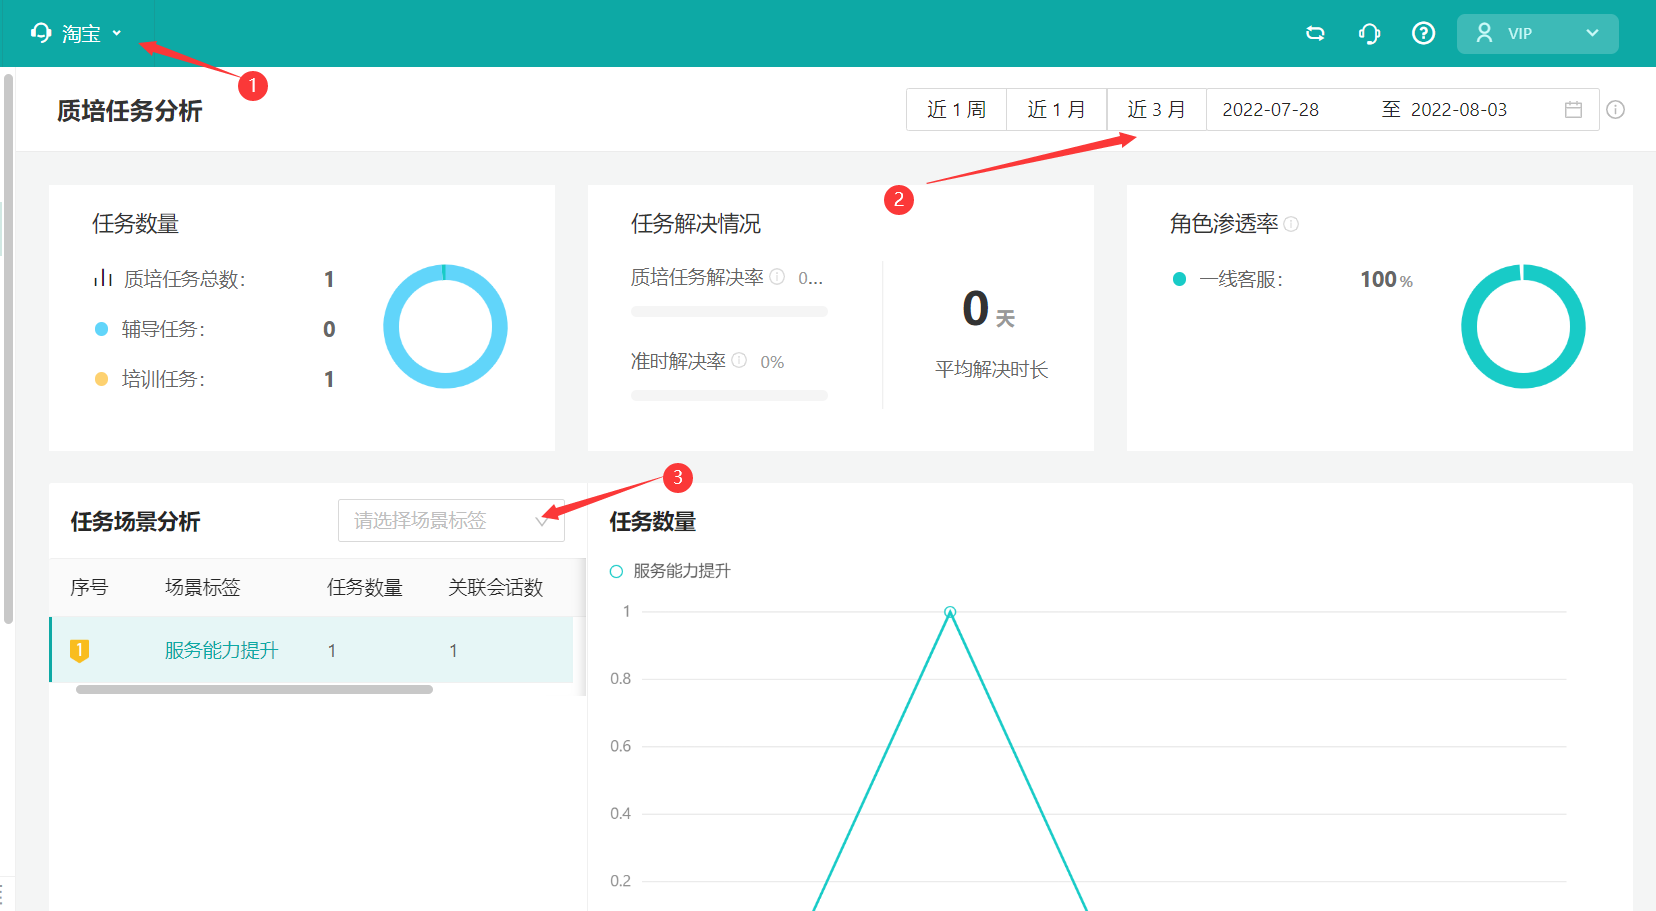Viewport: 1656px width, 911px height.
Task: Select the 近 1 月 range tab
Action: tap(1056, 110)
